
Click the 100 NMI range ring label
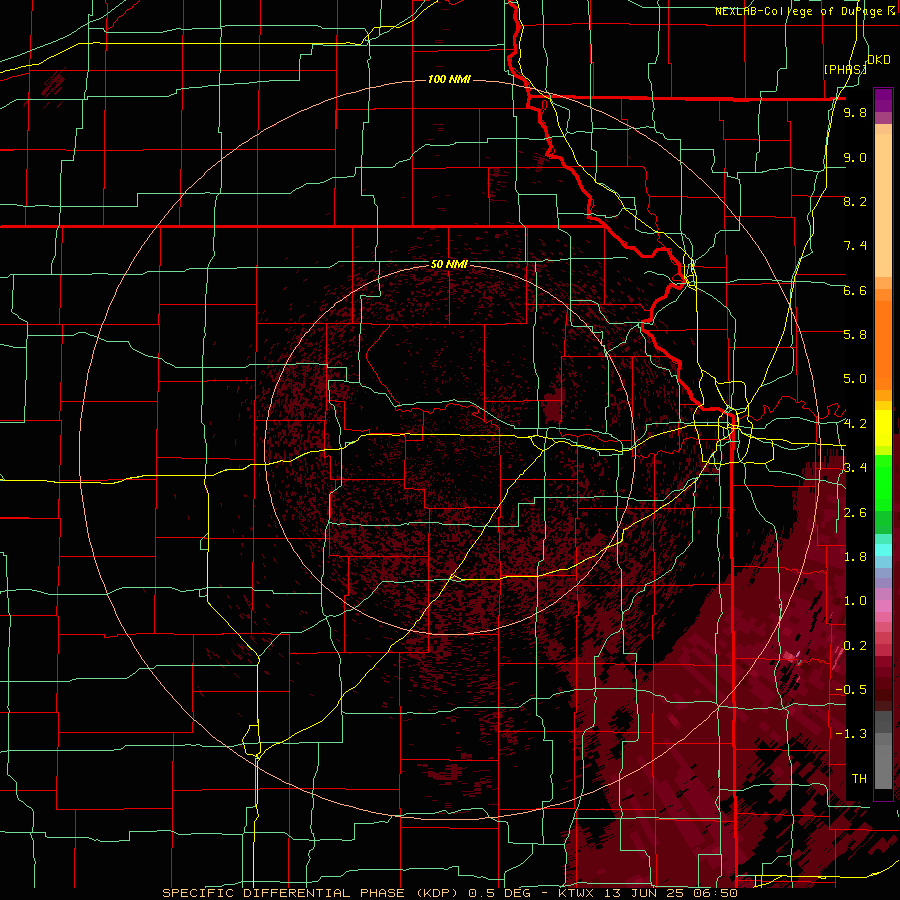click(449, 79)
